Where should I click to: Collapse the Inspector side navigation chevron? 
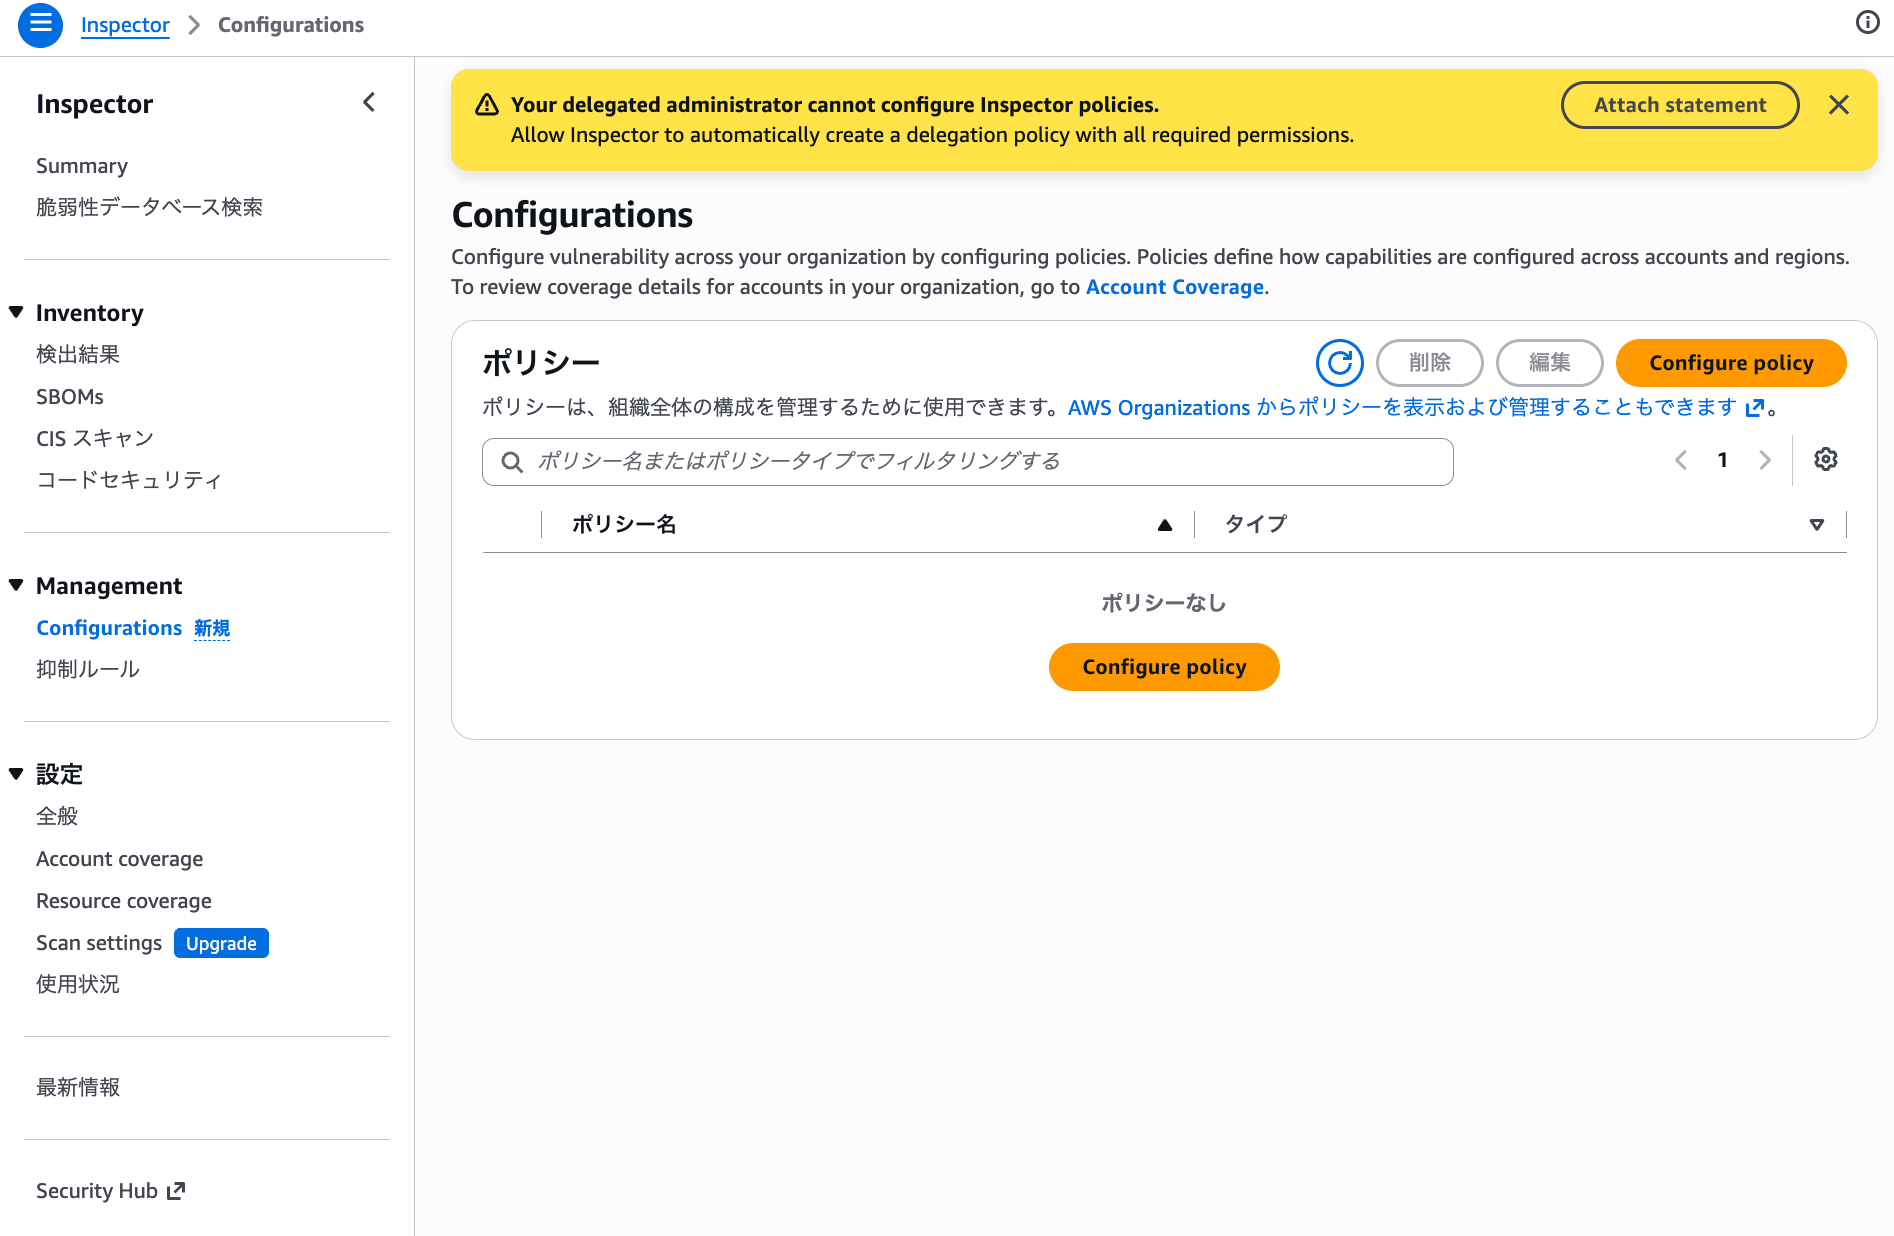pyautogui.click(x=369, y=102)
